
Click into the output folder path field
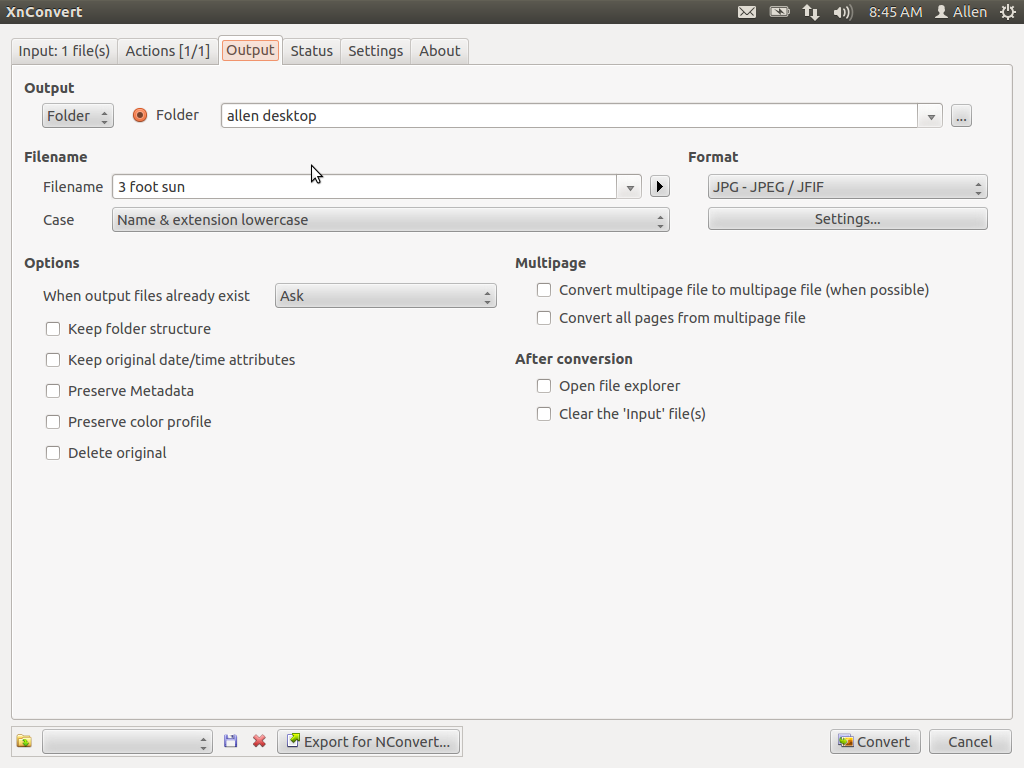569,116
